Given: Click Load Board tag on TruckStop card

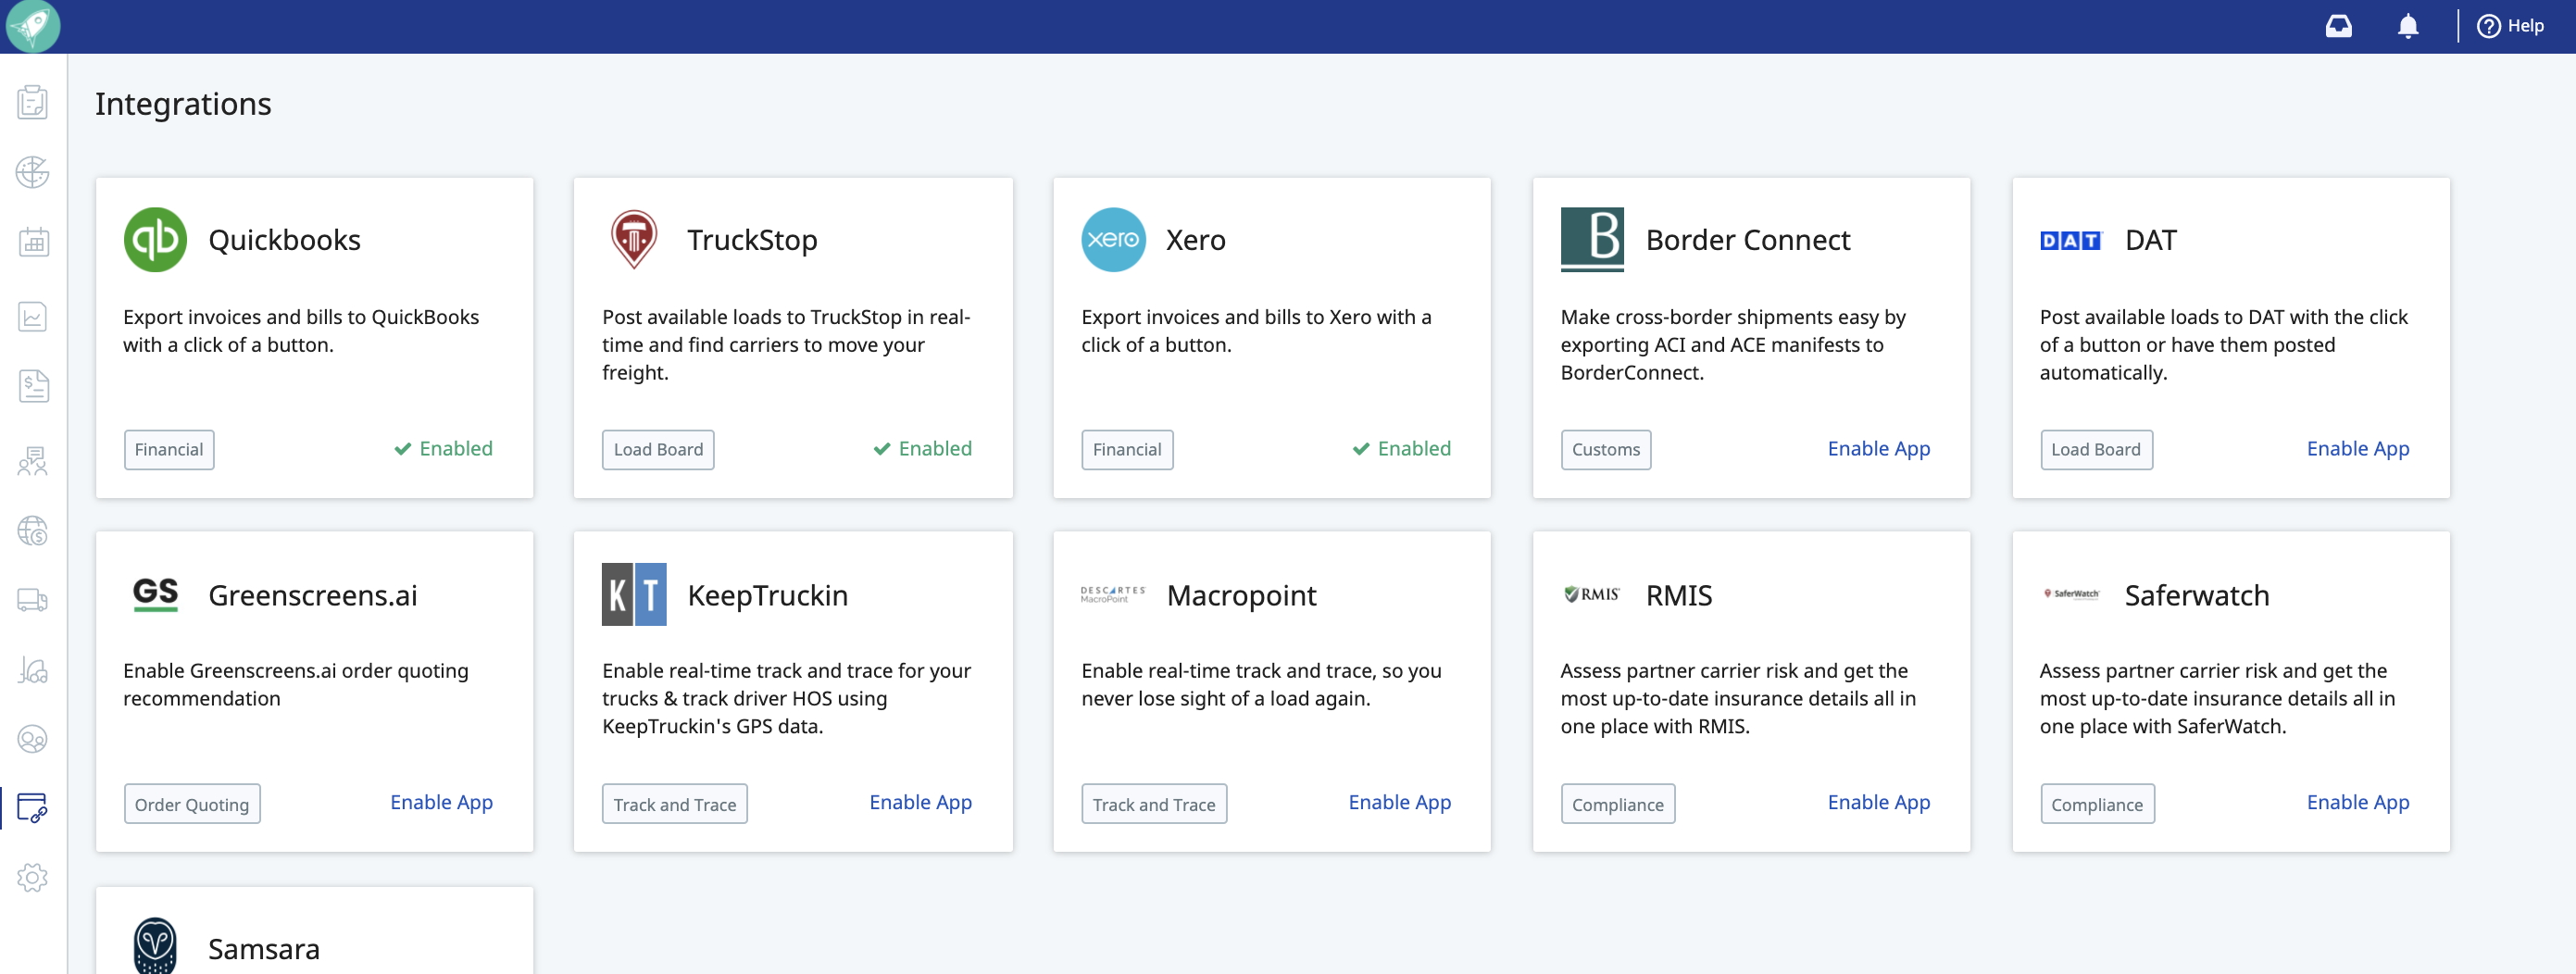Looking at the screenshot, I should 658,450.
